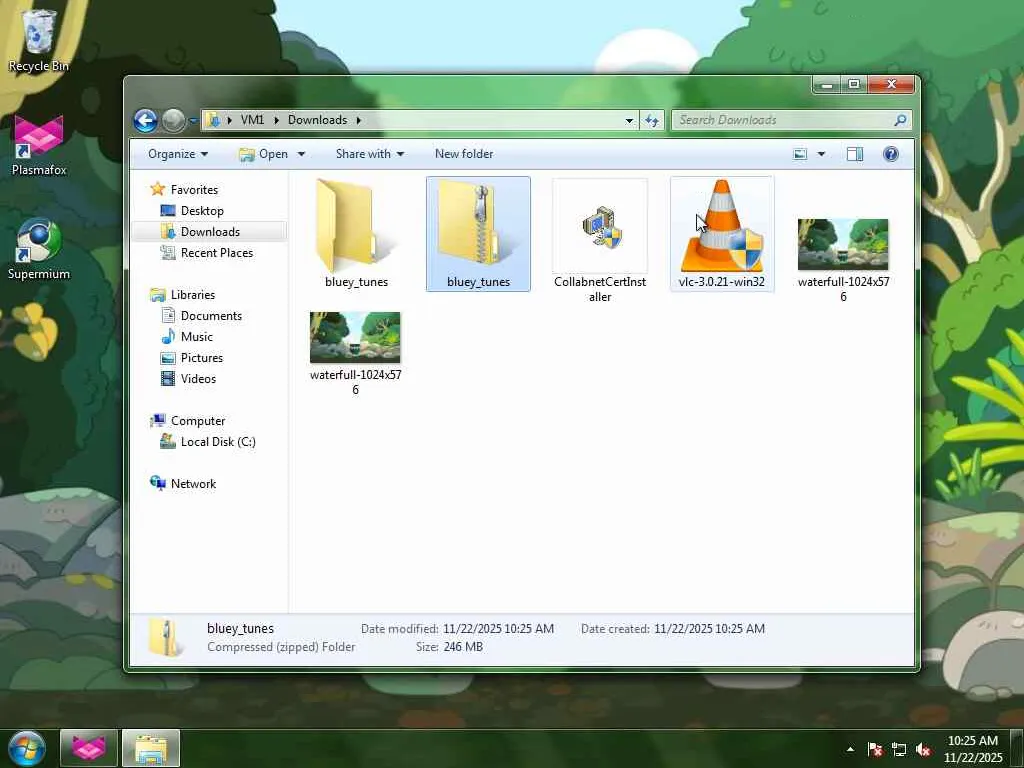The width and height of the screenshot is (1024, 768).
Task: Open the Share with menu
Action: click(x=370, y=154)
